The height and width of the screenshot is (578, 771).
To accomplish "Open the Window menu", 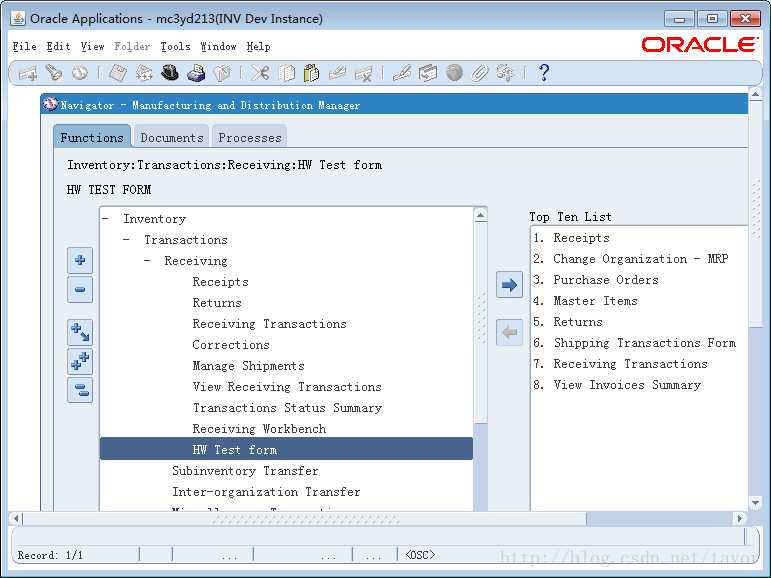I will pyautogui.click(x=218, y=47).
